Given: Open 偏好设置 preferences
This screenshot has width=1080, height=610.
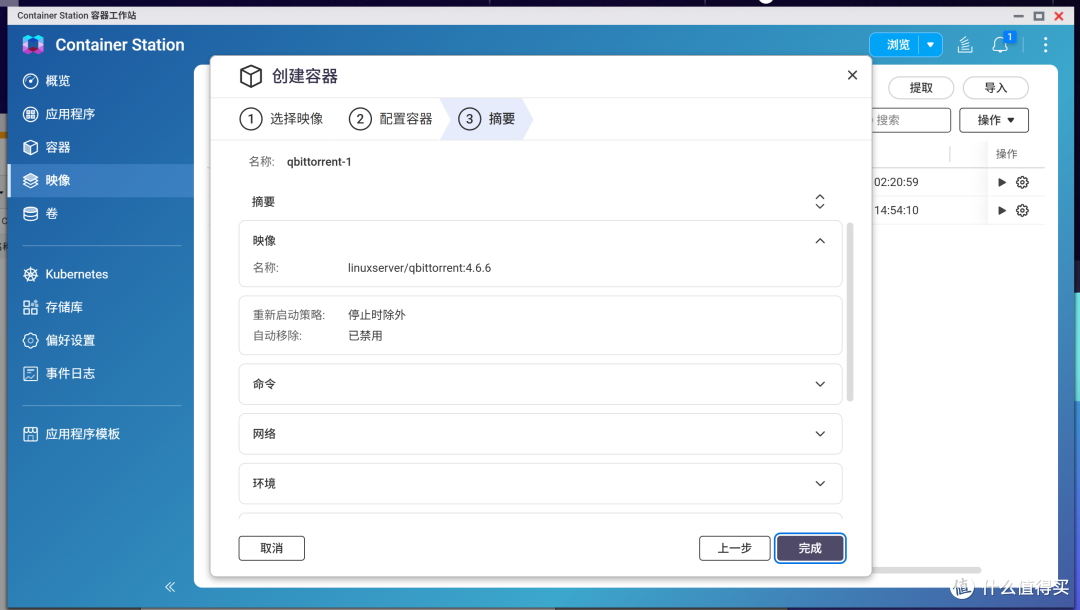Looking at the screenshot, I should point(101,340).
